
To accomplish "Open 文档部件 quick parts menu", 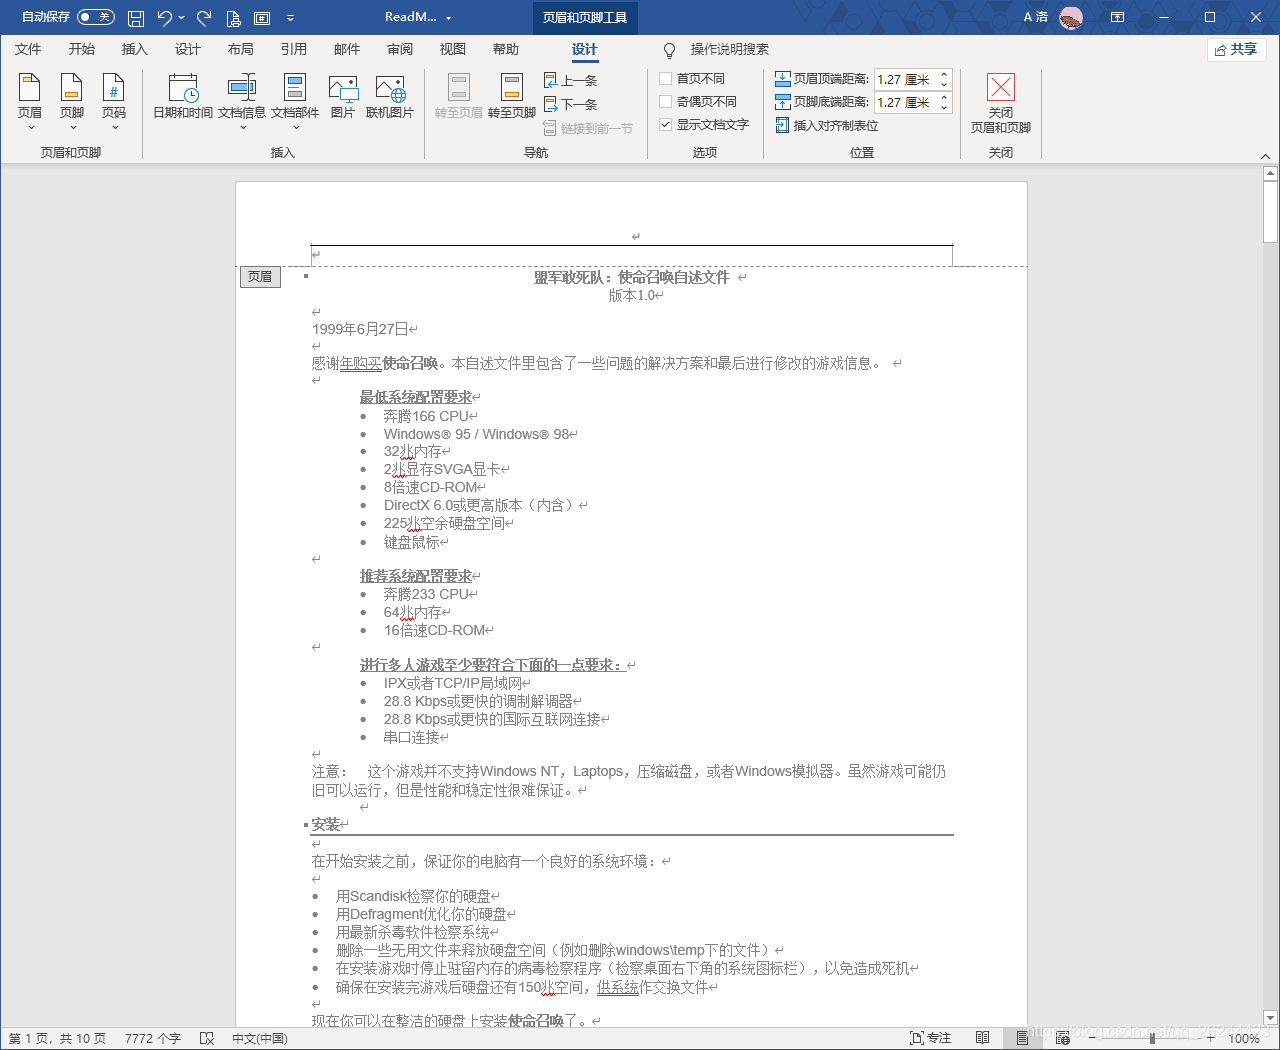I will point(295,102).
